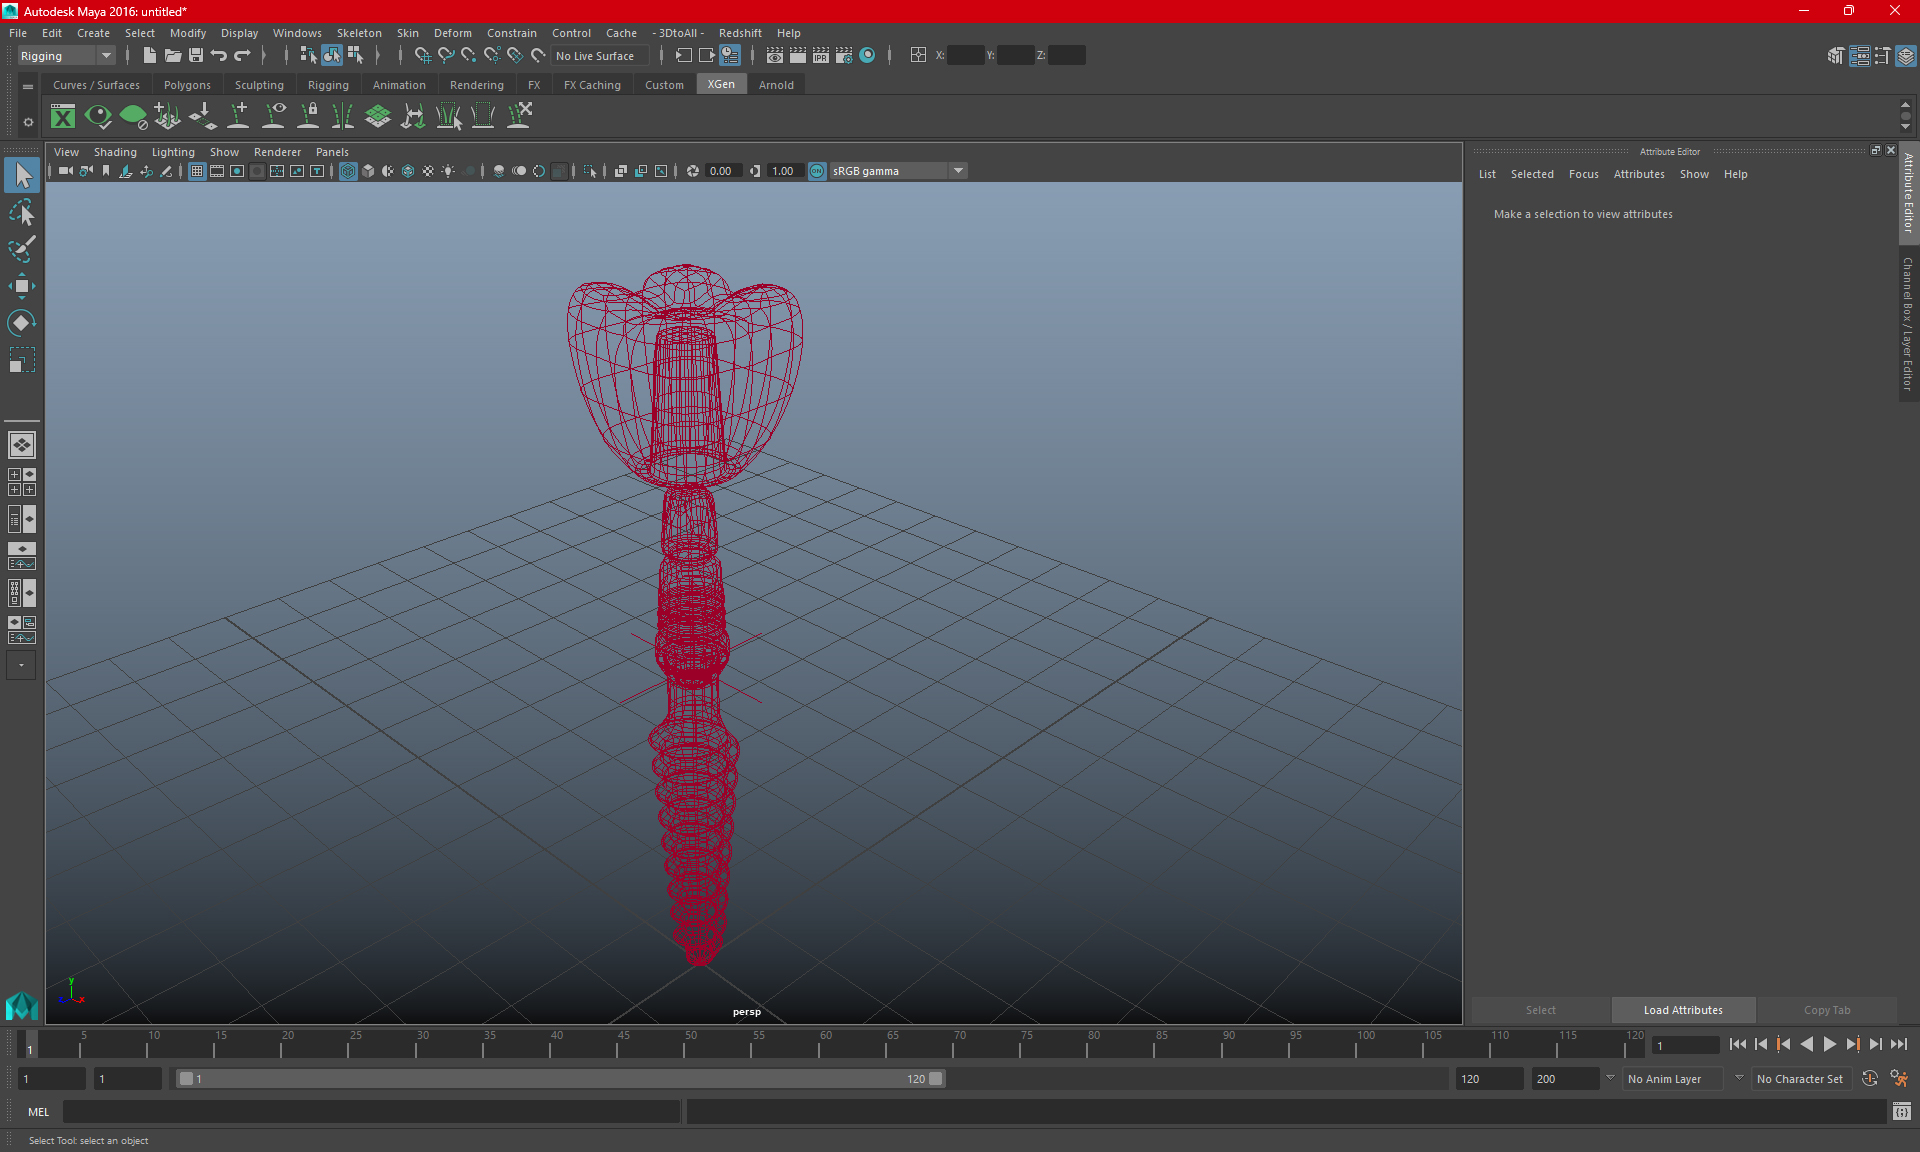Open the Panels viewport menu

click(332, 152)
